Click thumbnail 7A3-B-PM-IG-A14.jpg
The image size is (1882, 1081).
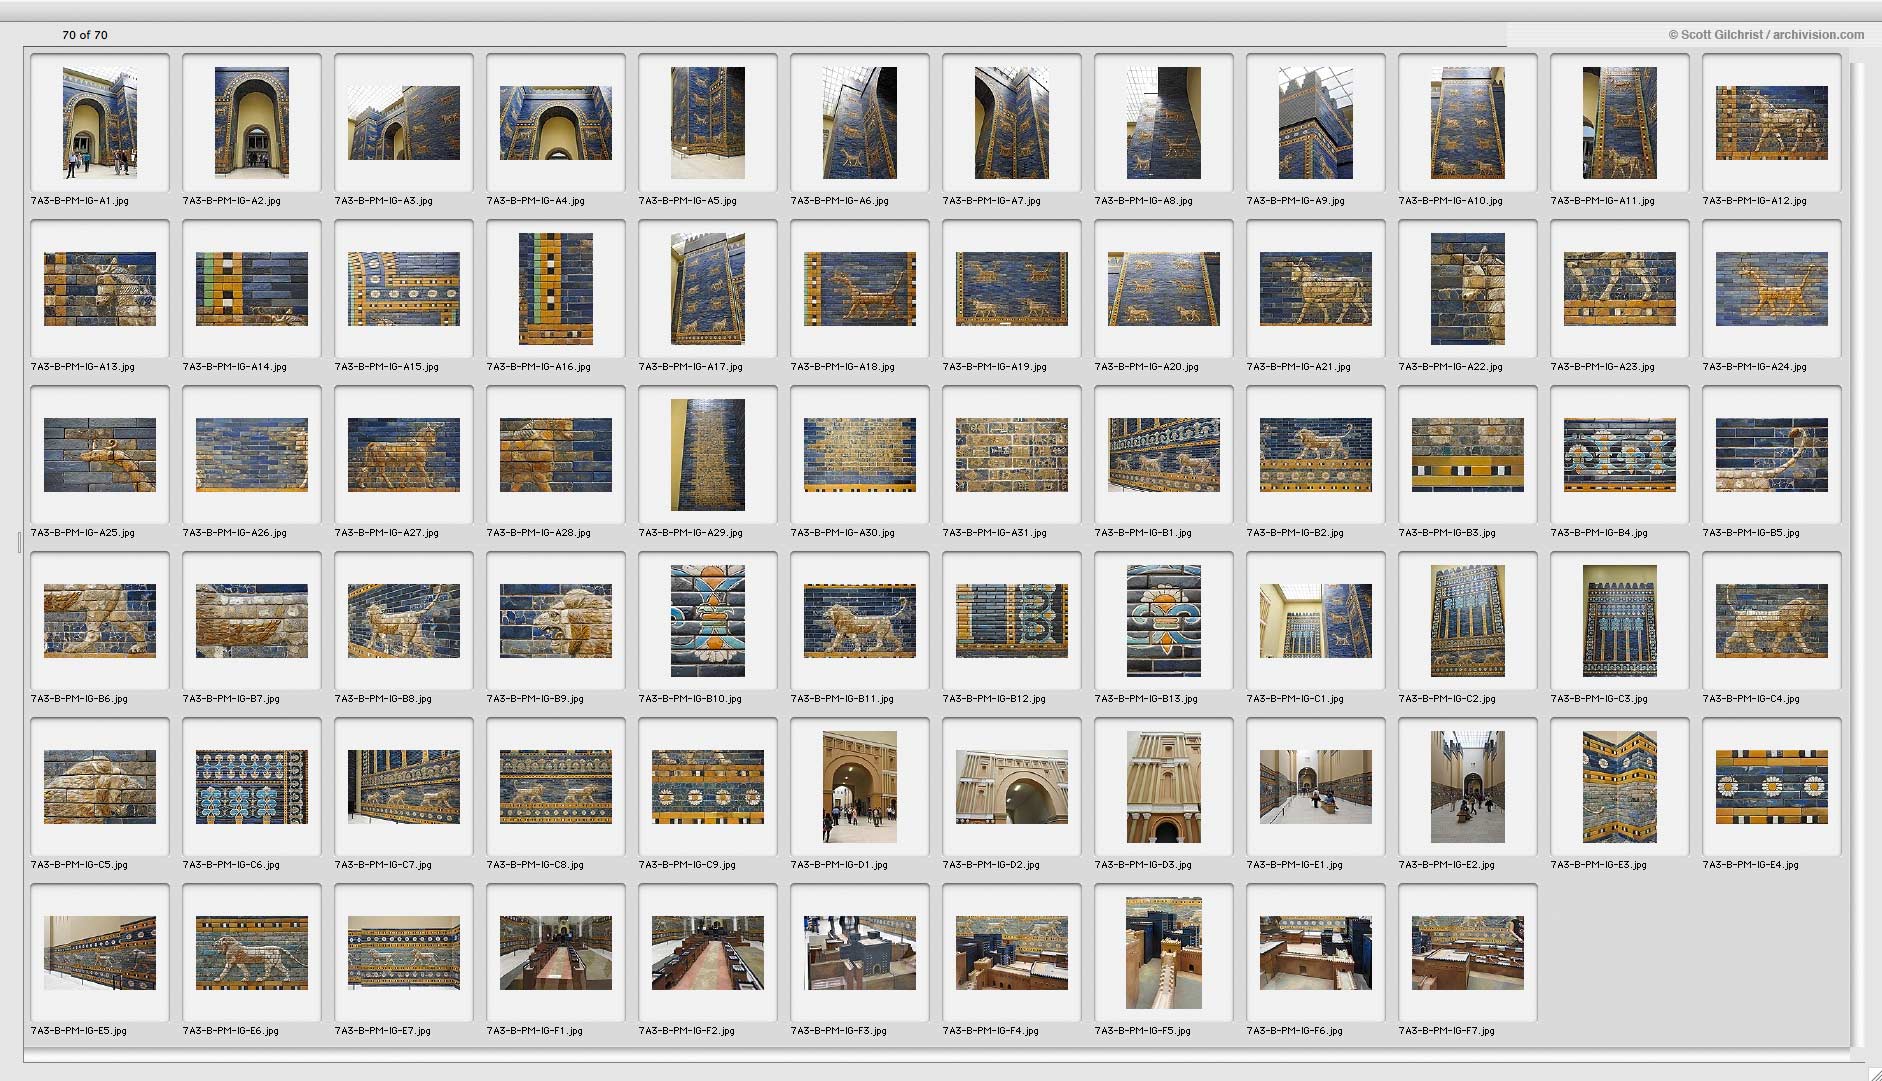click(252, 289)
